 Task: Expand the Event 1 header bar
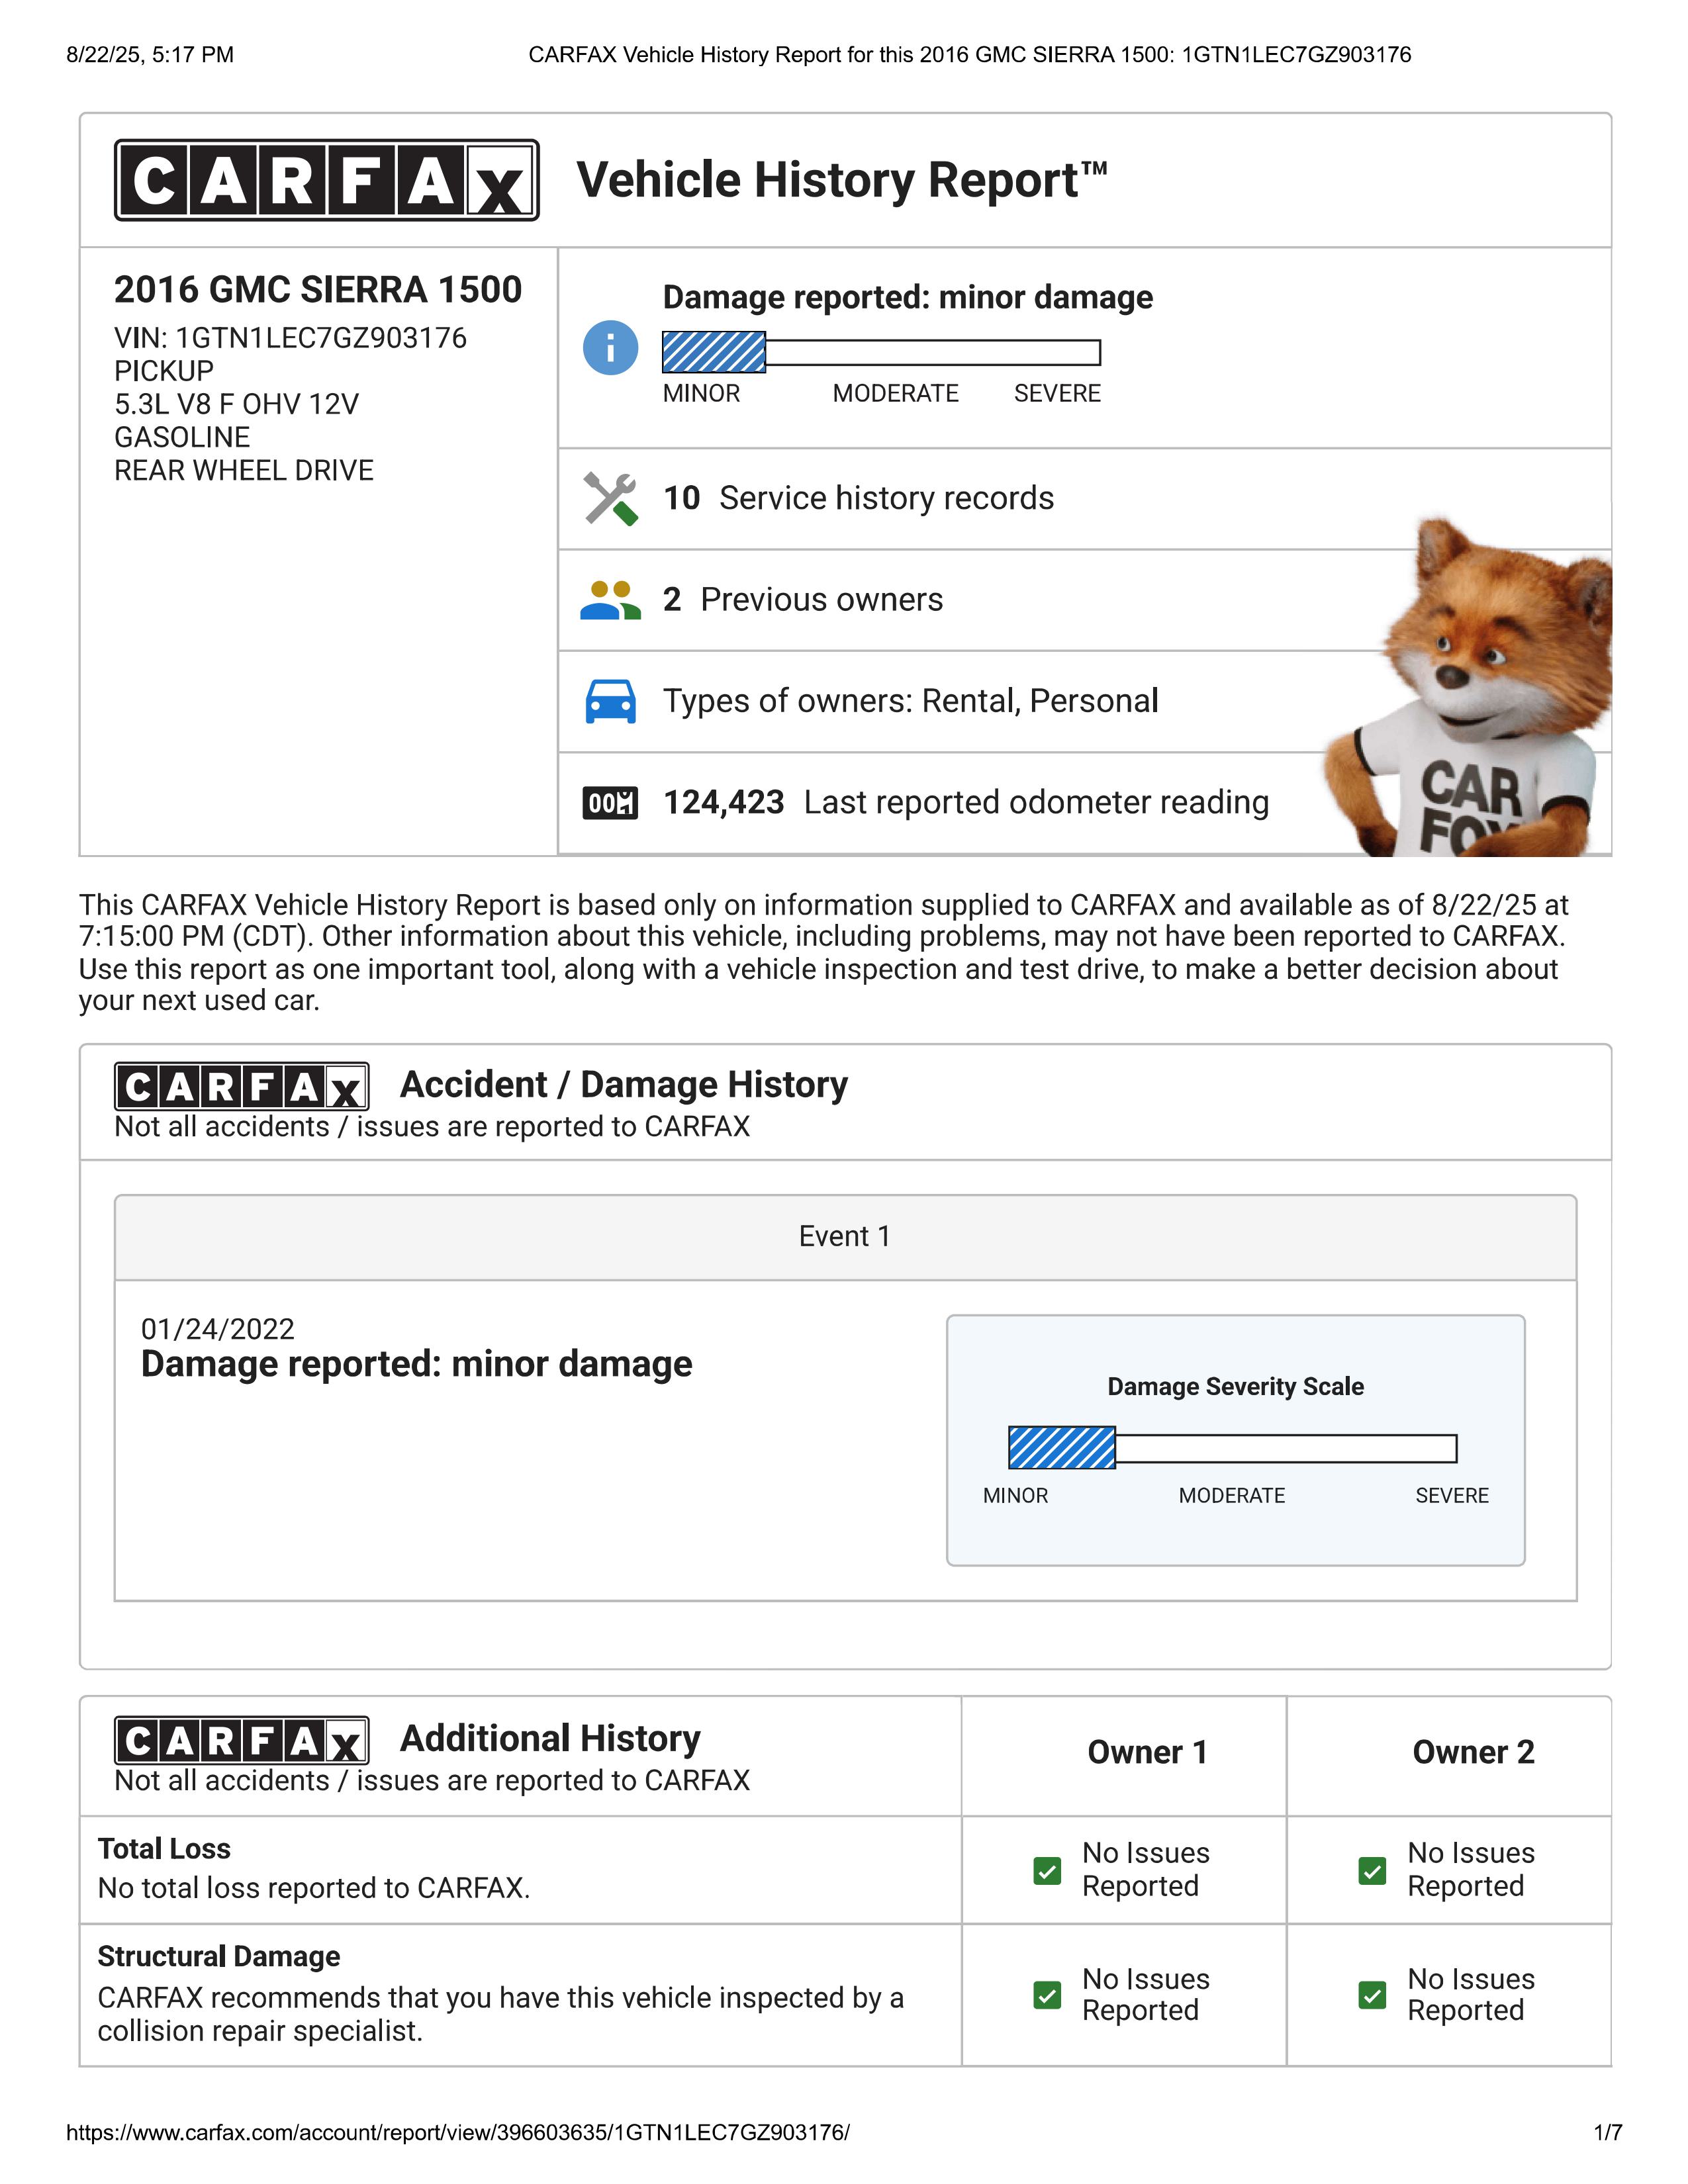pos(845,1237)
